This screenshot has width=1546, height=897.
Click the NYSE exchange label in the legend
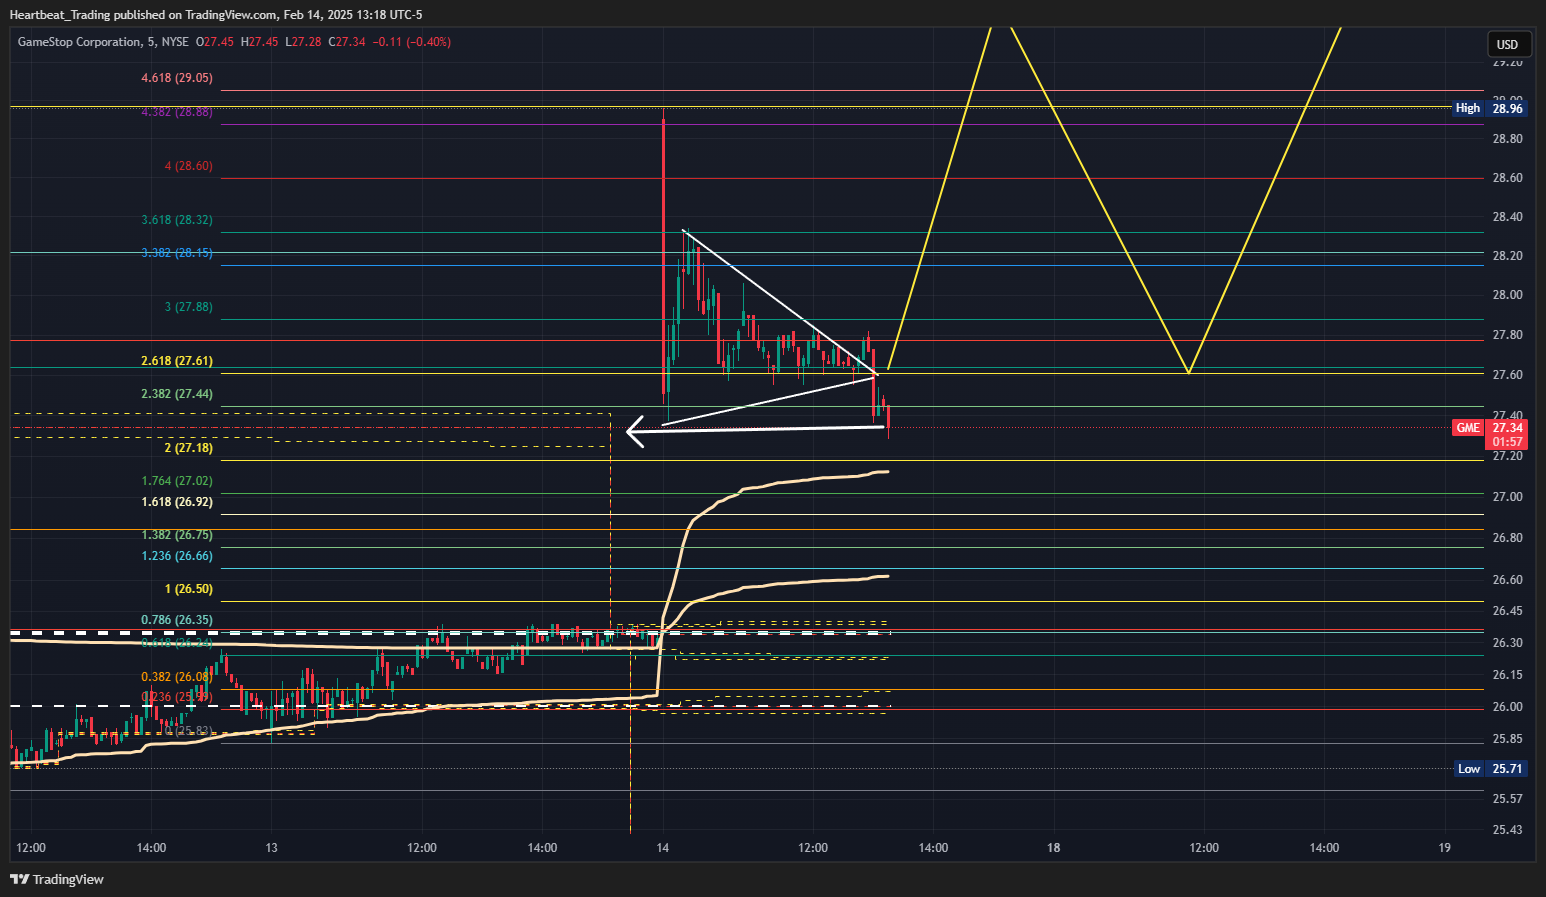click(x=175, y=42)
